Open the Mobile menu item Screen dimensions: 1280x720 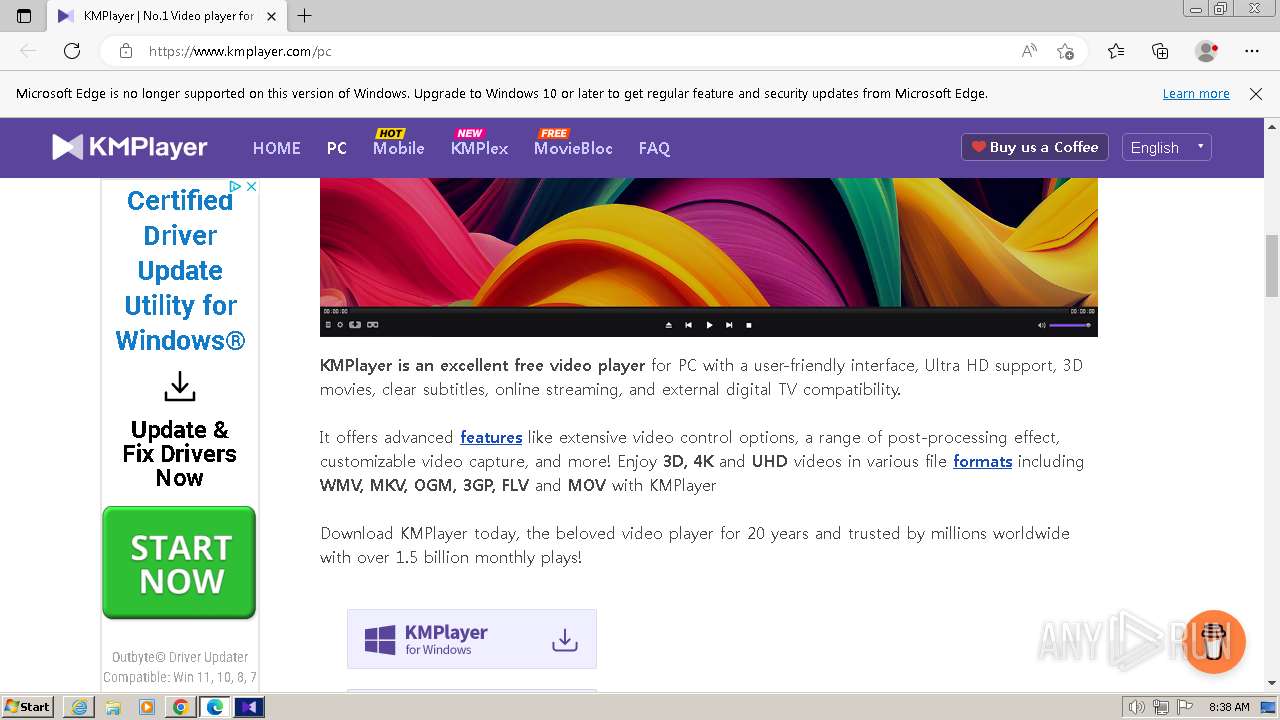(x=399, y=148)
